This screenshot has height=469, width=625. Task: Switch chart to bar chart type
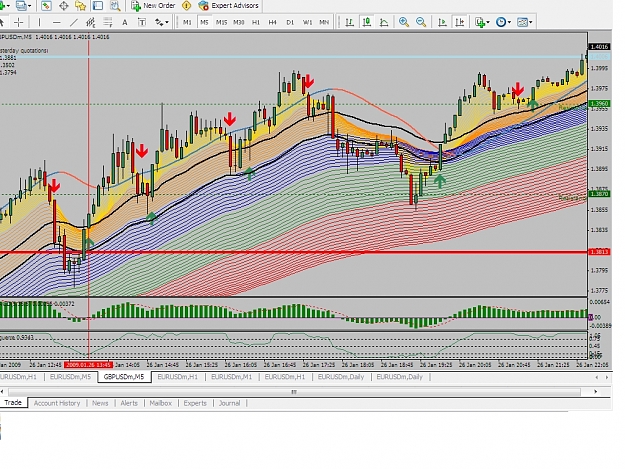pos(350,22)
